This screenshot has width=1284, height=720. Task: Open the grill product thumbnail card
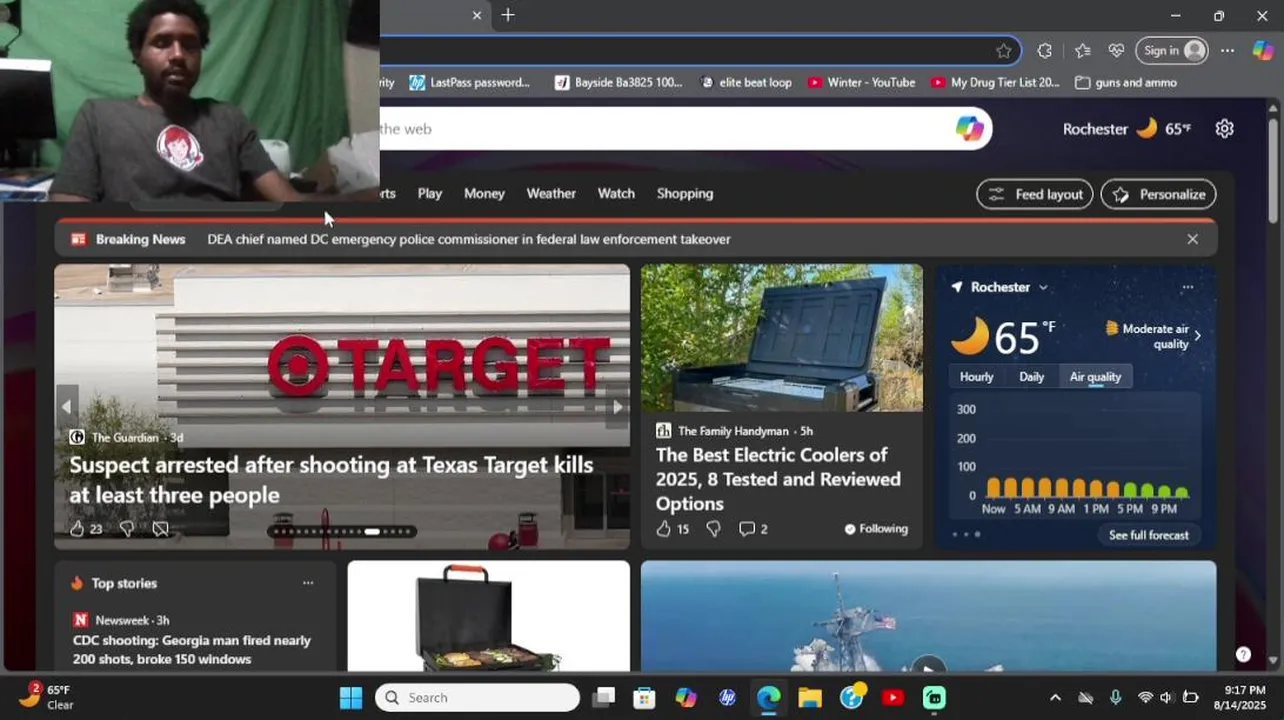(488, 616)
